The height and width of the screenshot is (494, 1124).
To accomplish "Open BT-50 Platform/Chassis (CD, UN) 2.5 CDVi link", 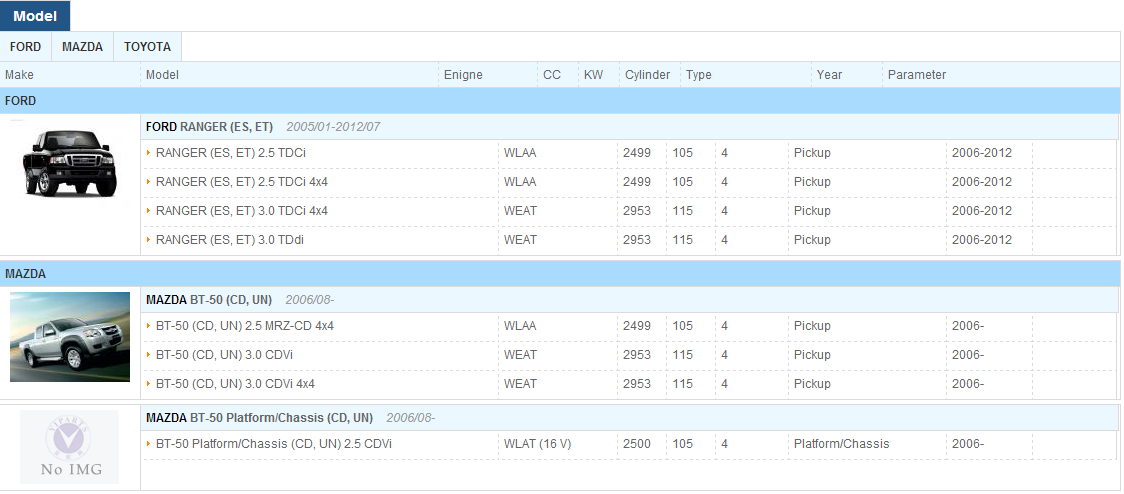I will 274,444.
